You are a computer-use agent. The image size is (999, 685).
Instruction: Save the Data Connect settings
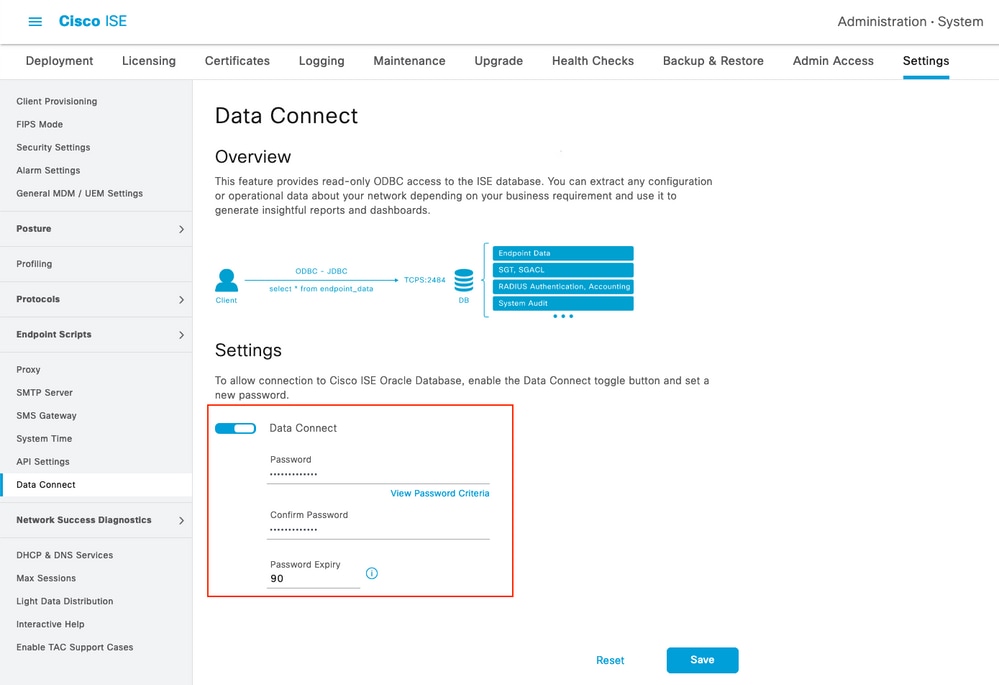pyautogui.click(x=702, y=660)
